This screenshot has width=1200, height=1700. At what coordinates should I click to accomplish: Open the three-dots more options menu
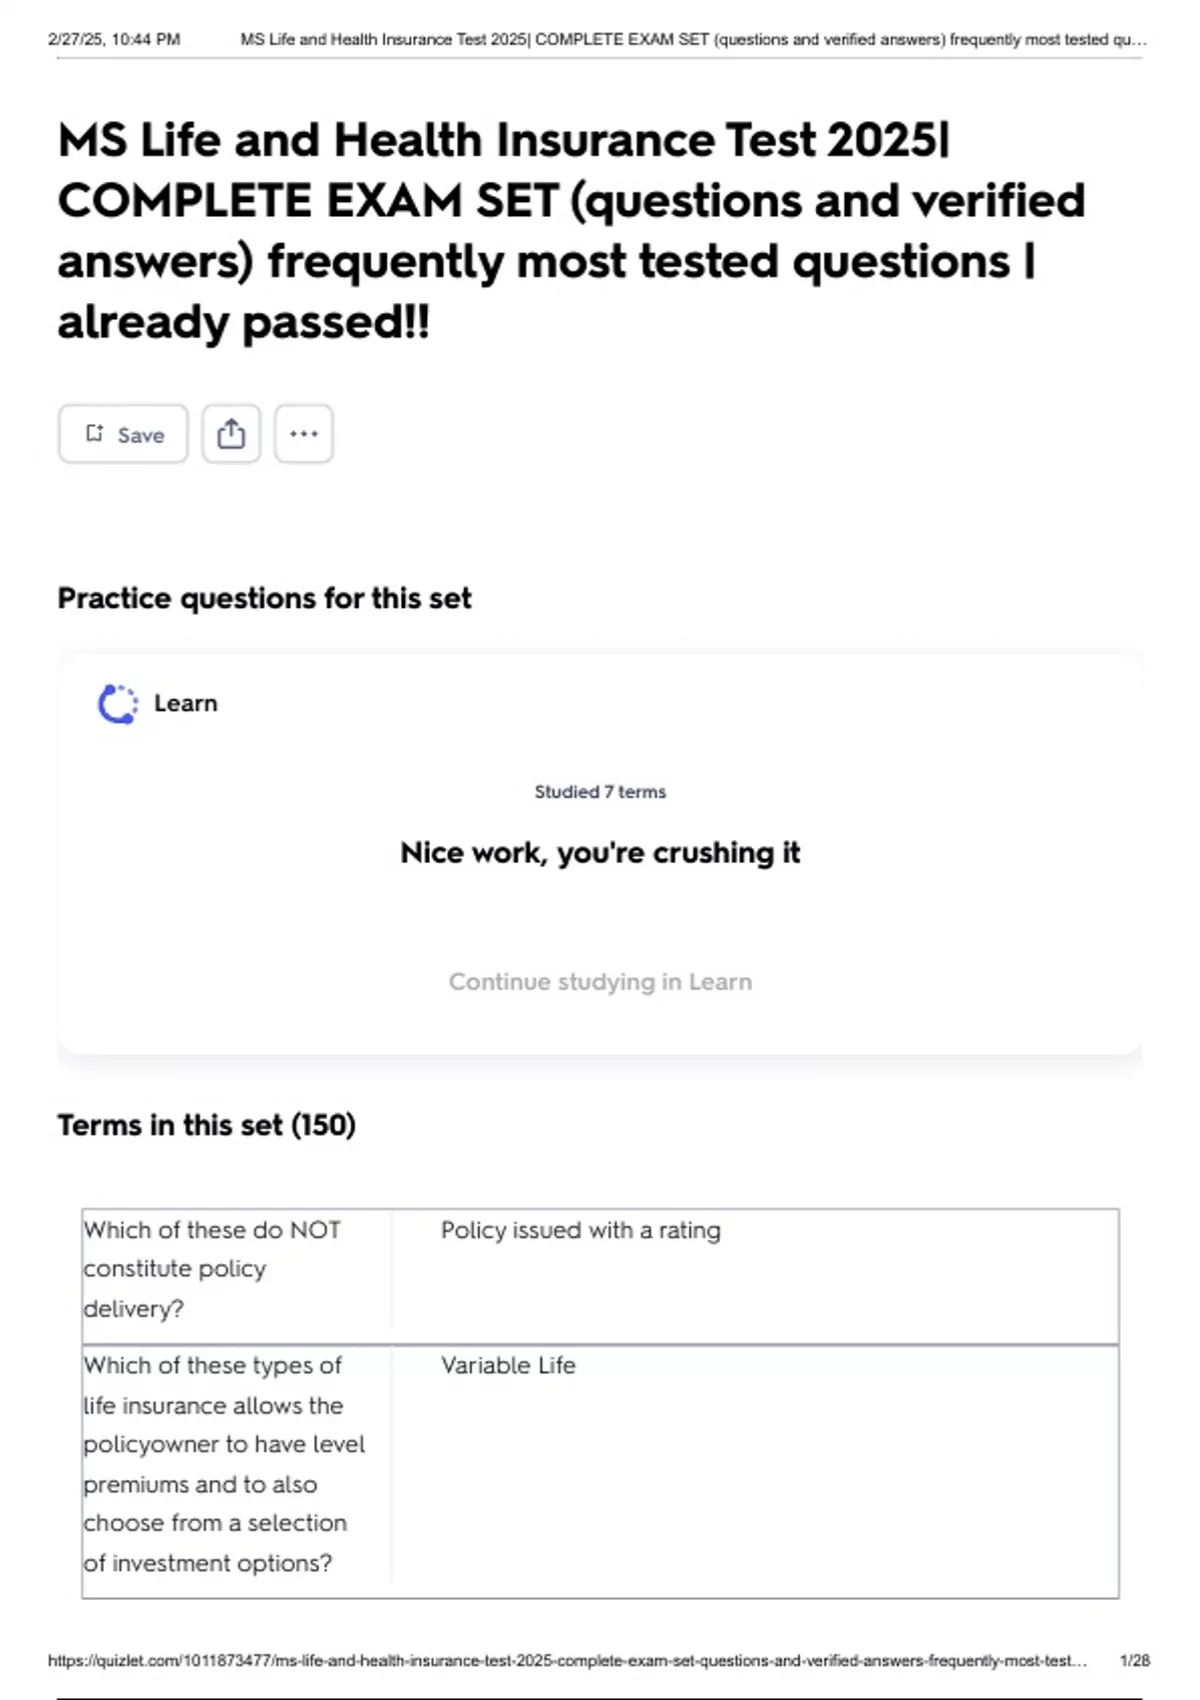point(303,434)
